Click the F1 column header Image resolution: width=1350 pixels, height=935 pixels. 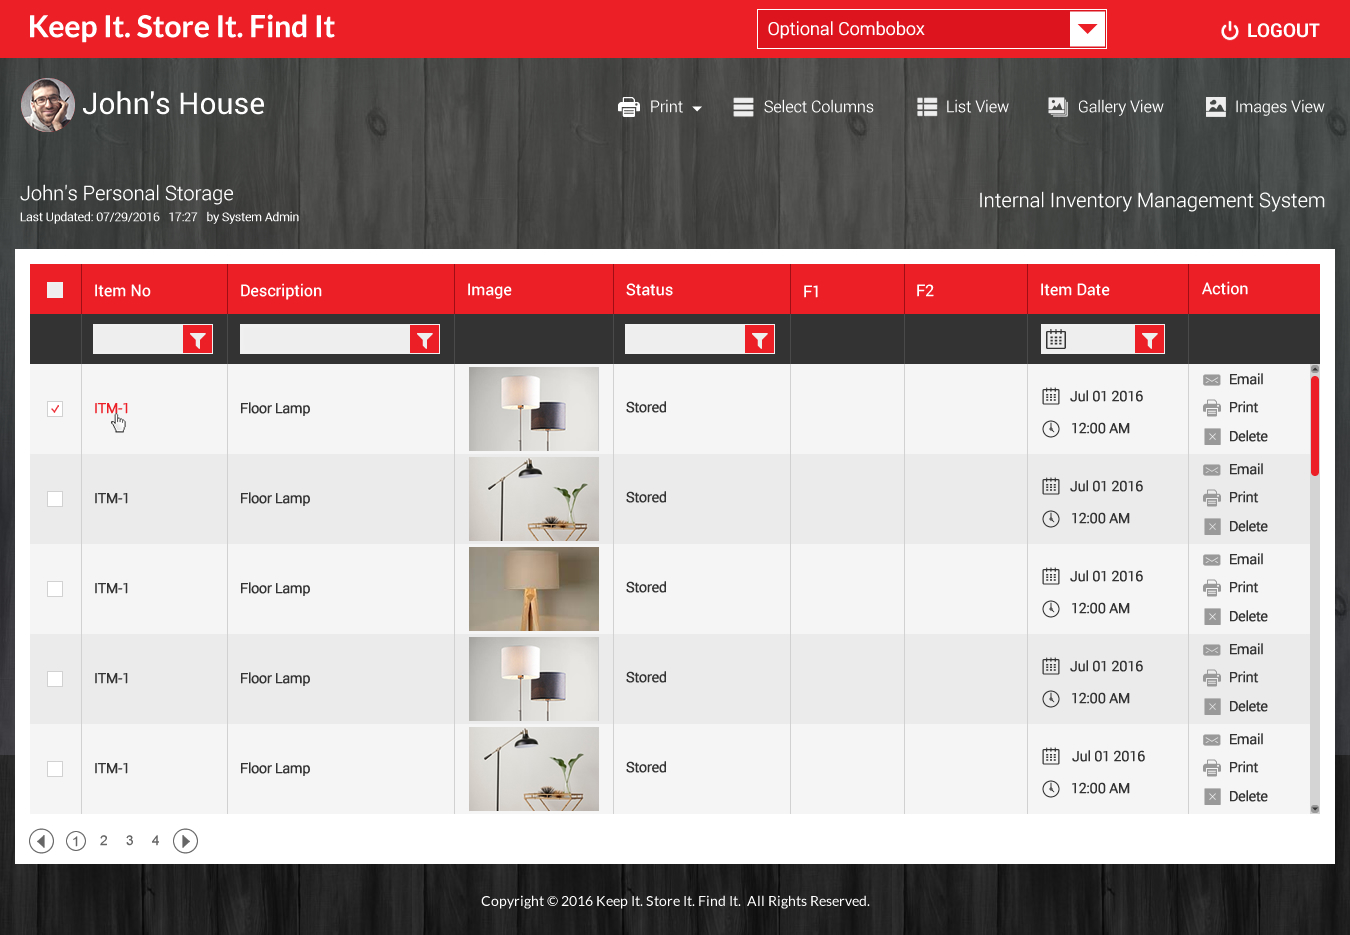[x=811, y=291]
